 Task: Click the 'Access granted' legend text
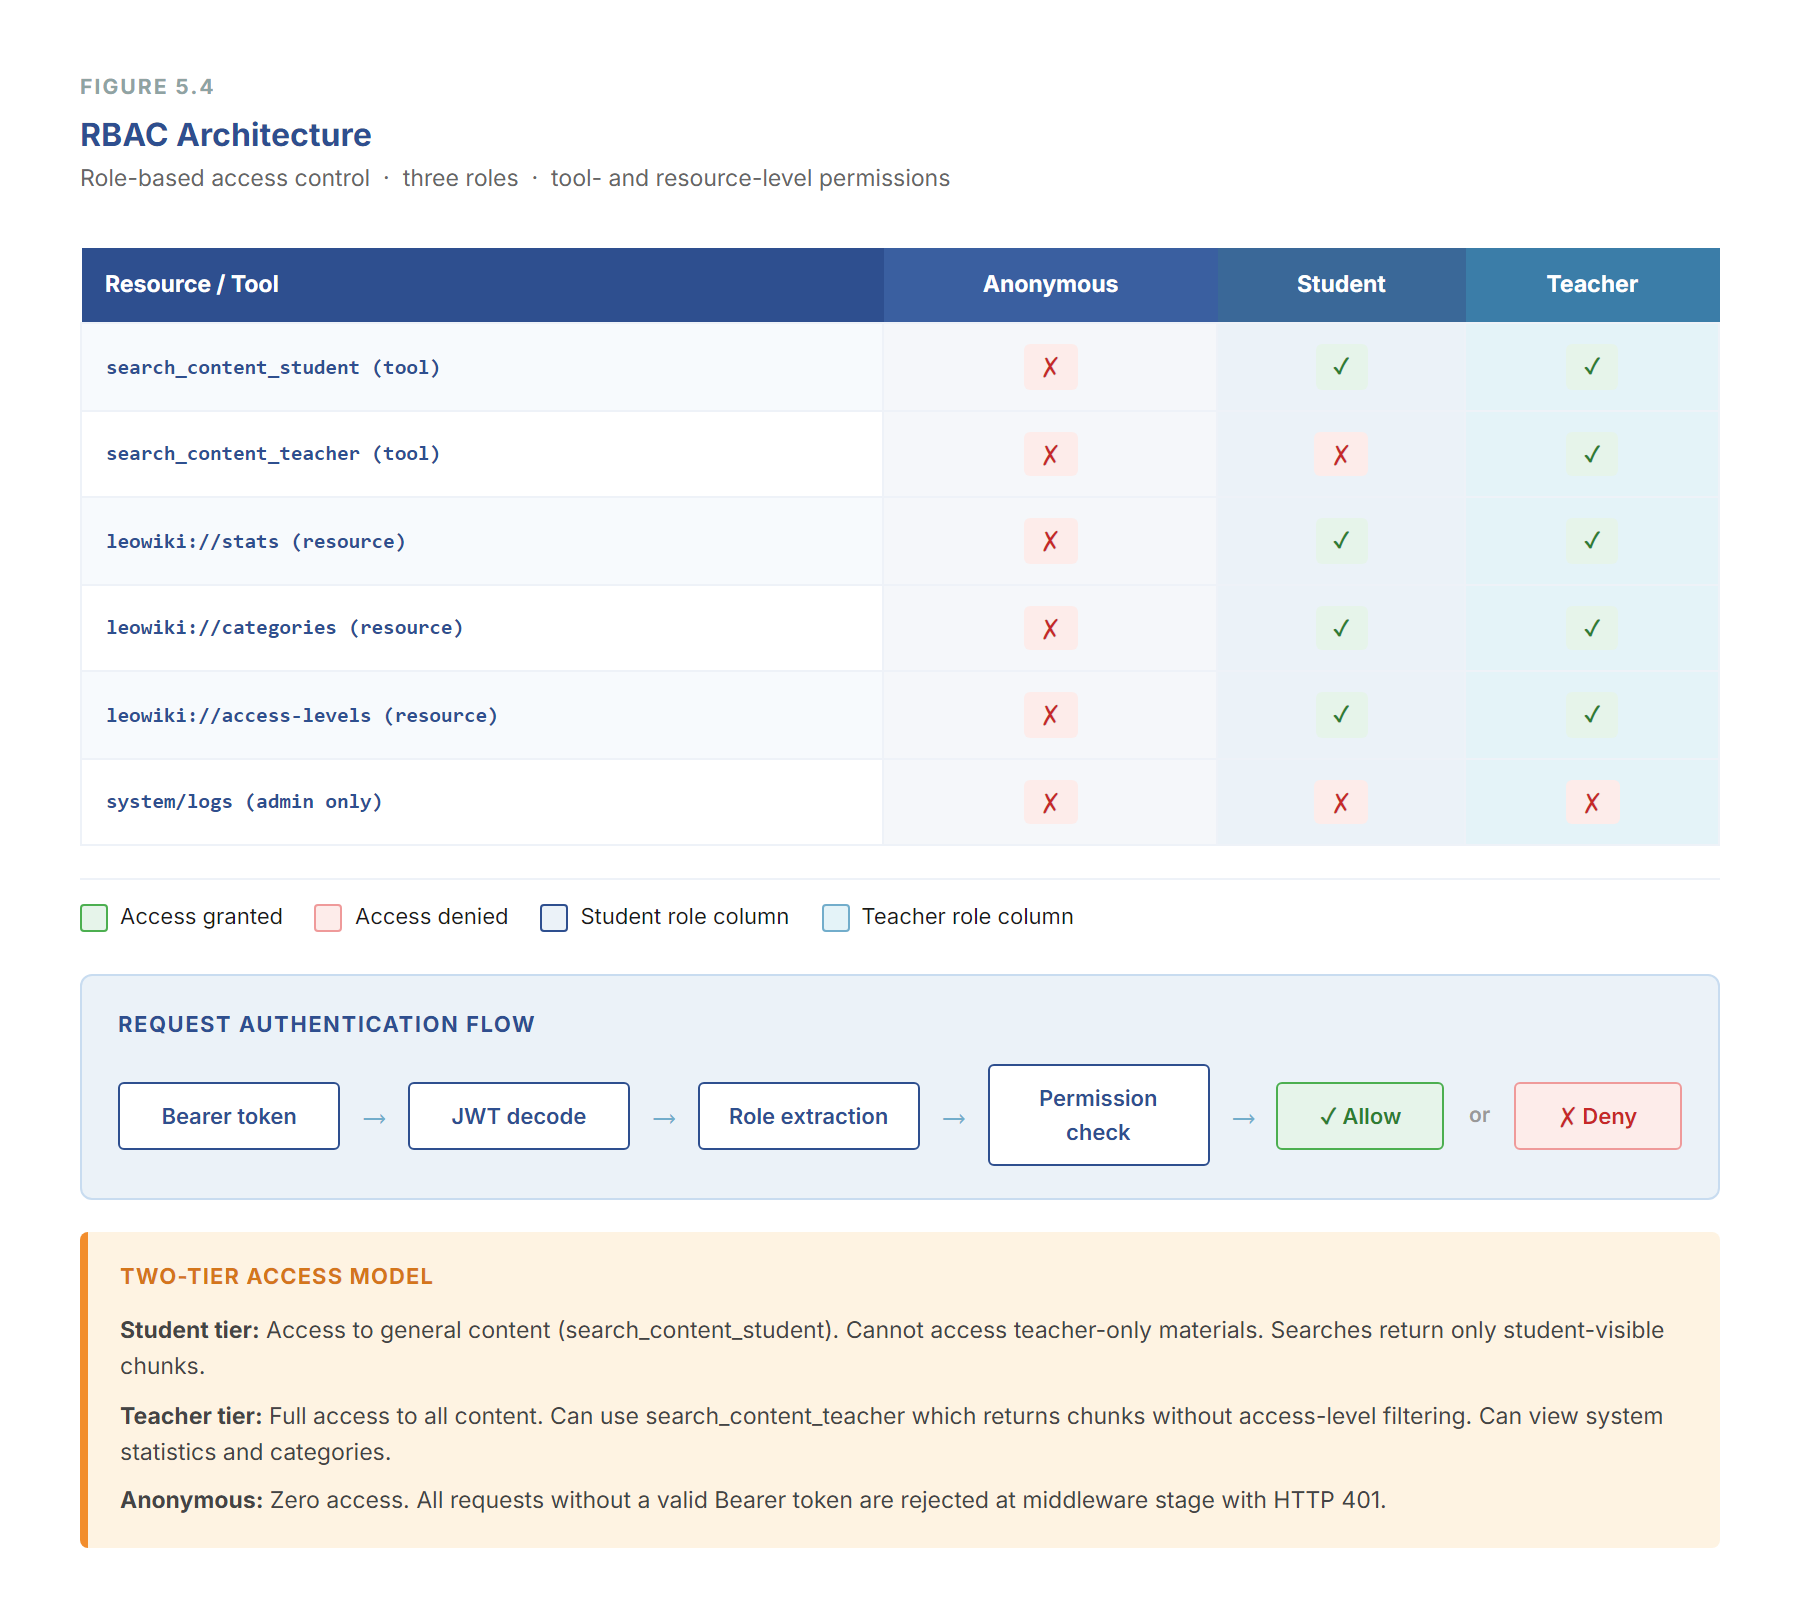pos(201,917)
